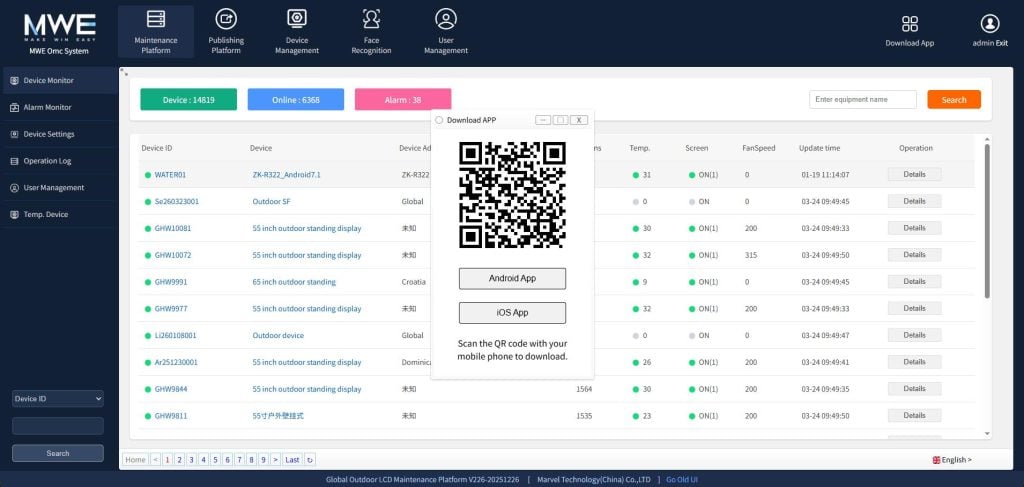Screen dimensions: 1024x487
Task: Open device link Ar251230001
Action: 176,362
